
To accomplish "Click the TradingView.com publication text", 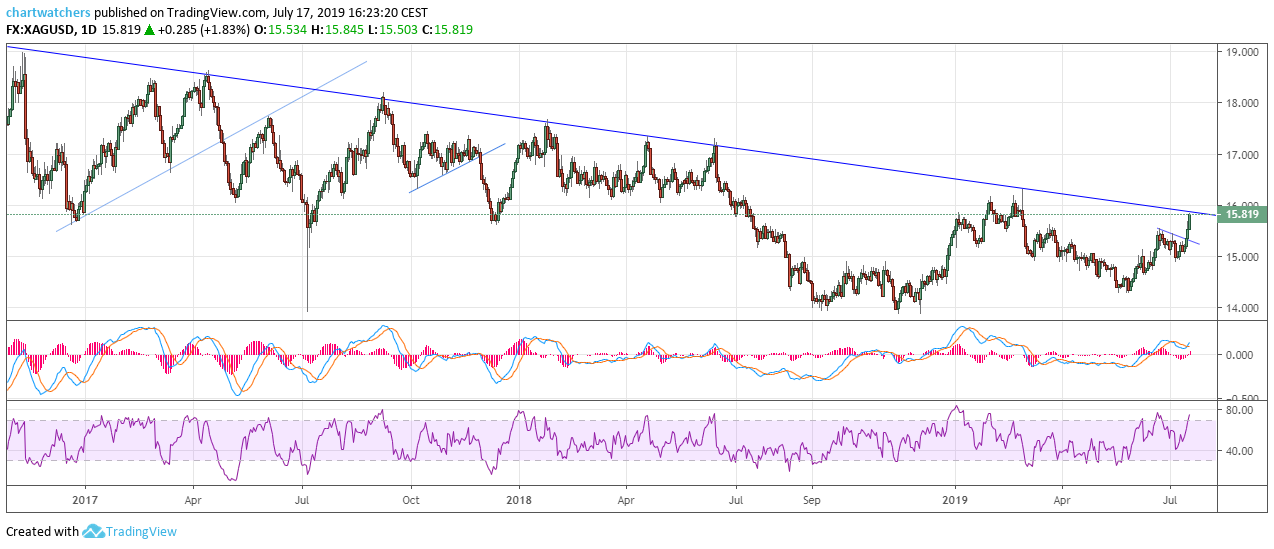I will click(218, 14).
